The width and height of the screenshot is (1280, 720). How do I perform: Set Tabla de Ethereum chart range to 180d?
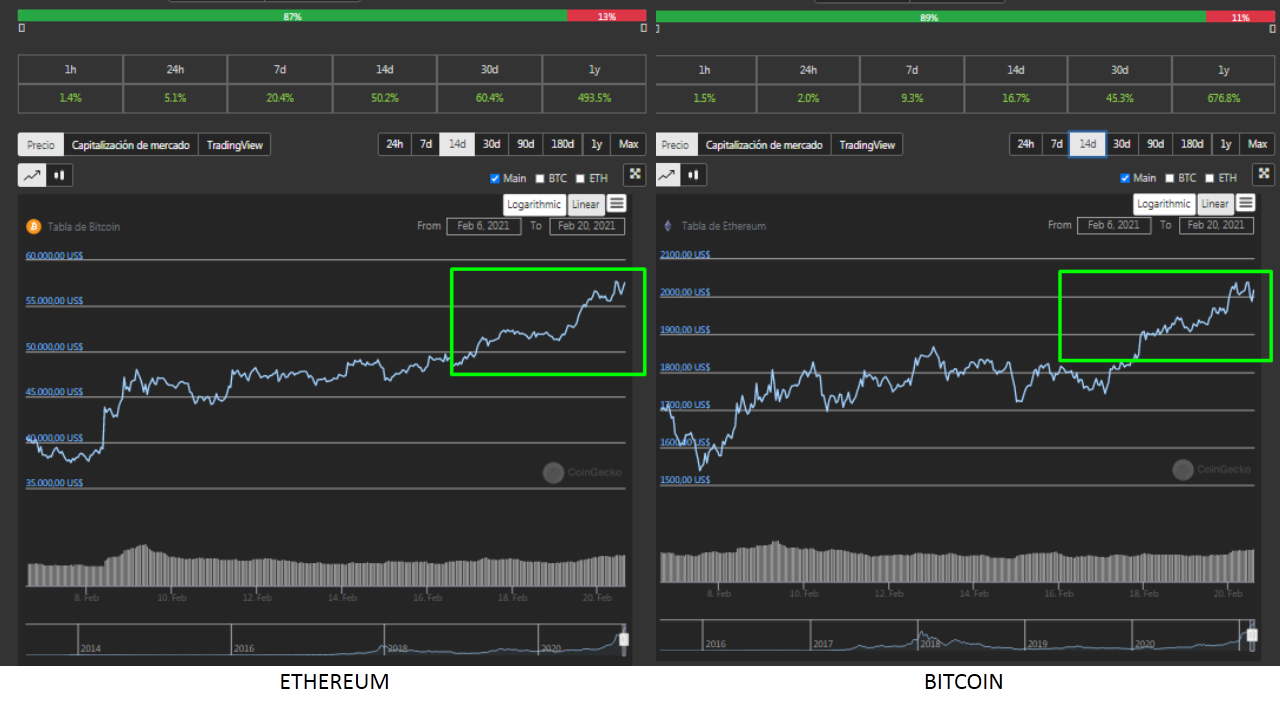(1192, 144)
